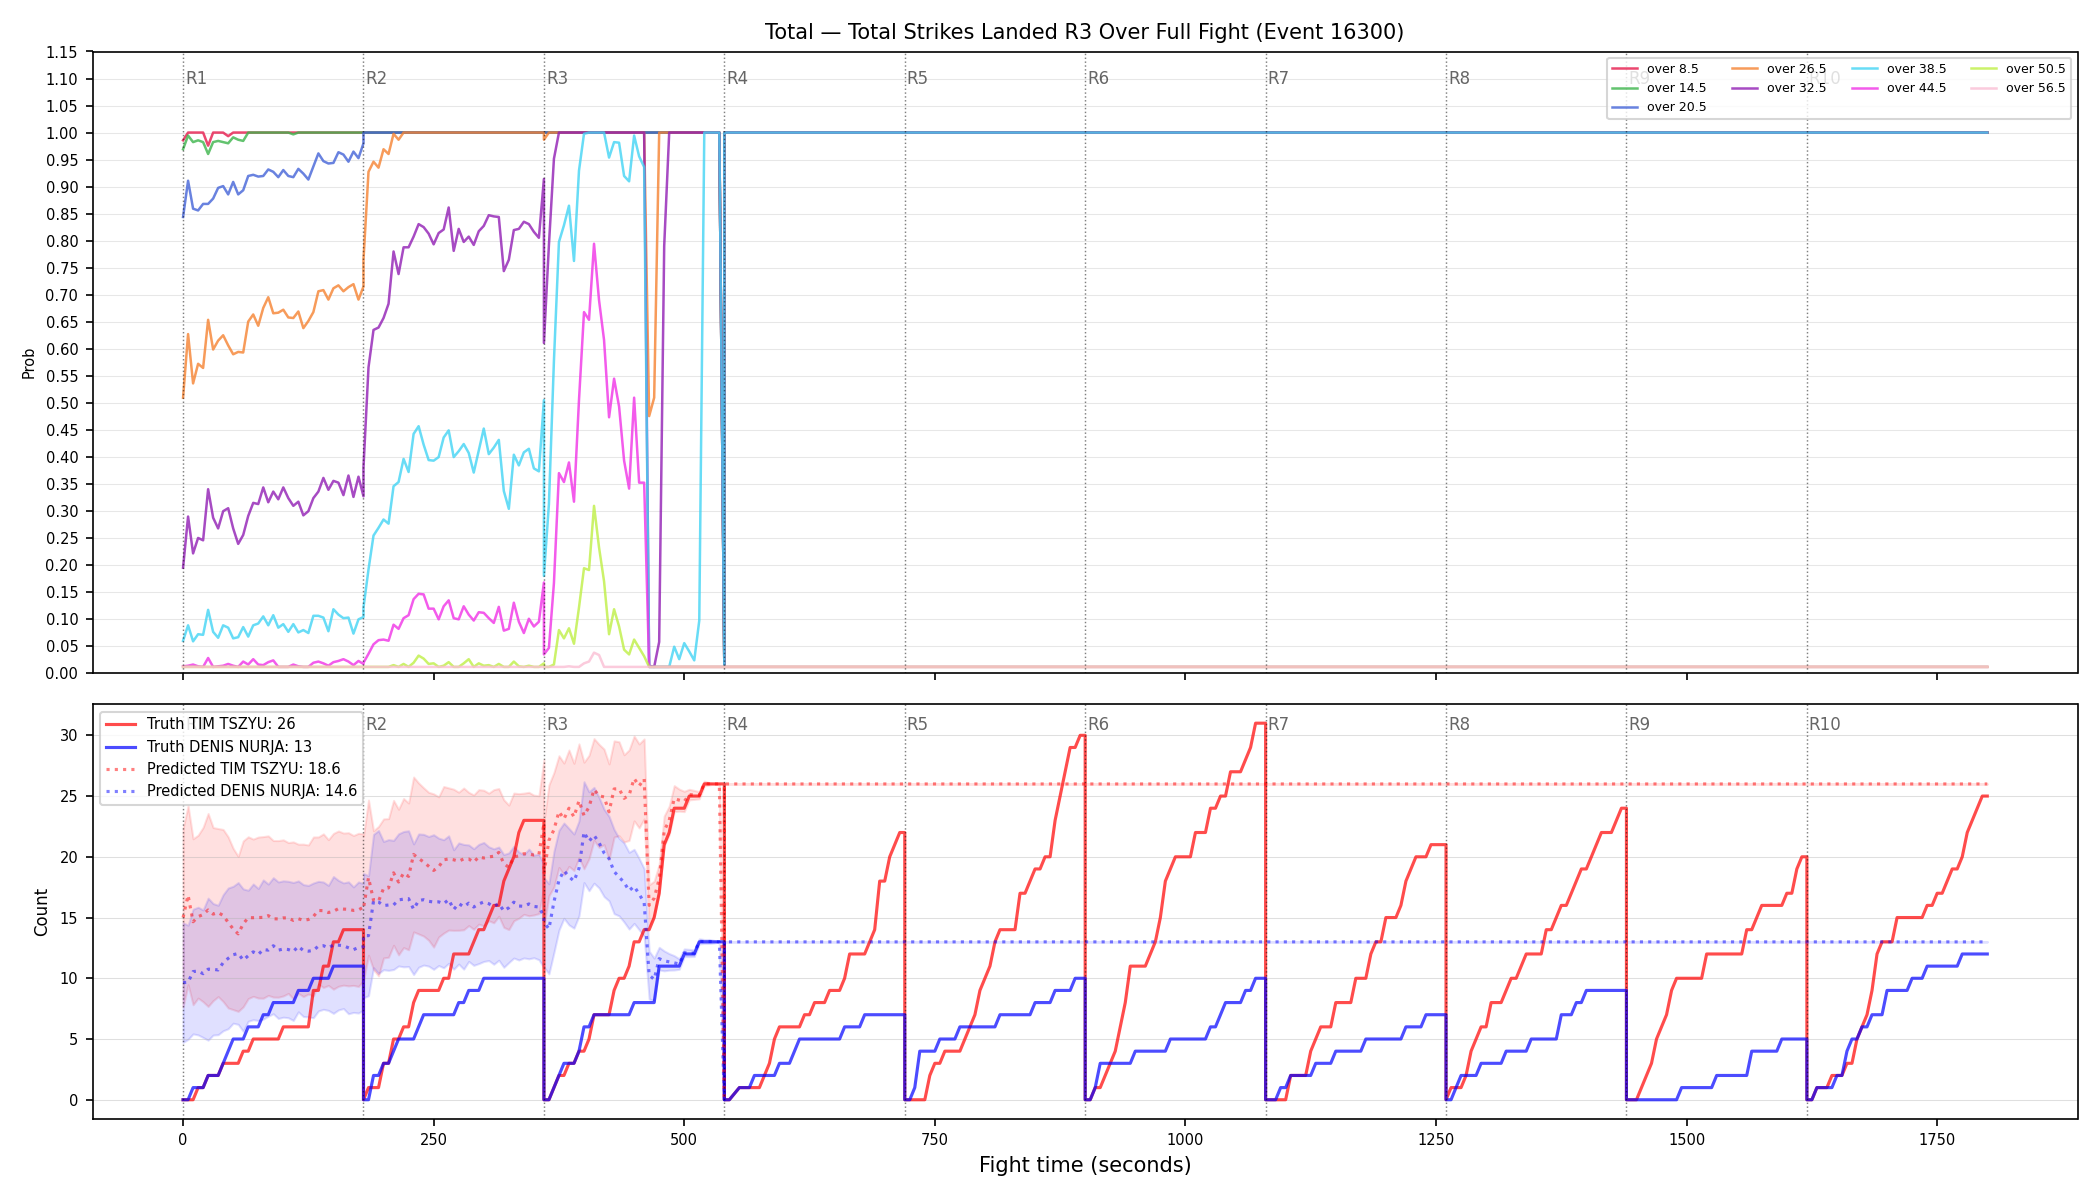This screenshot has width=2100, height=1200.
Task: Click the 250 tick on time axis
Action: (433, 1139)
